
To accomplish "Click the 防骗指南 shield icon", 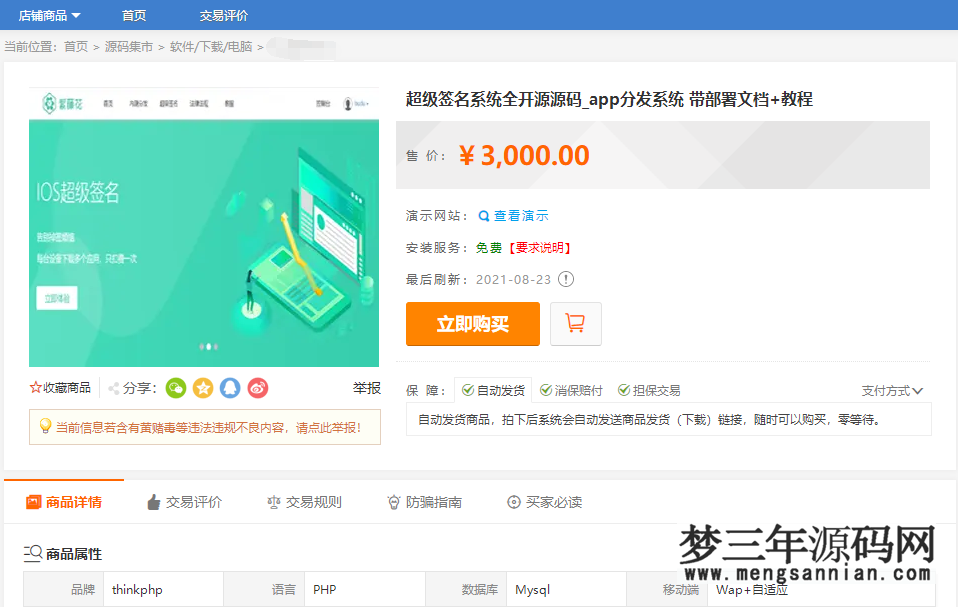I will [x=393, y=502].
